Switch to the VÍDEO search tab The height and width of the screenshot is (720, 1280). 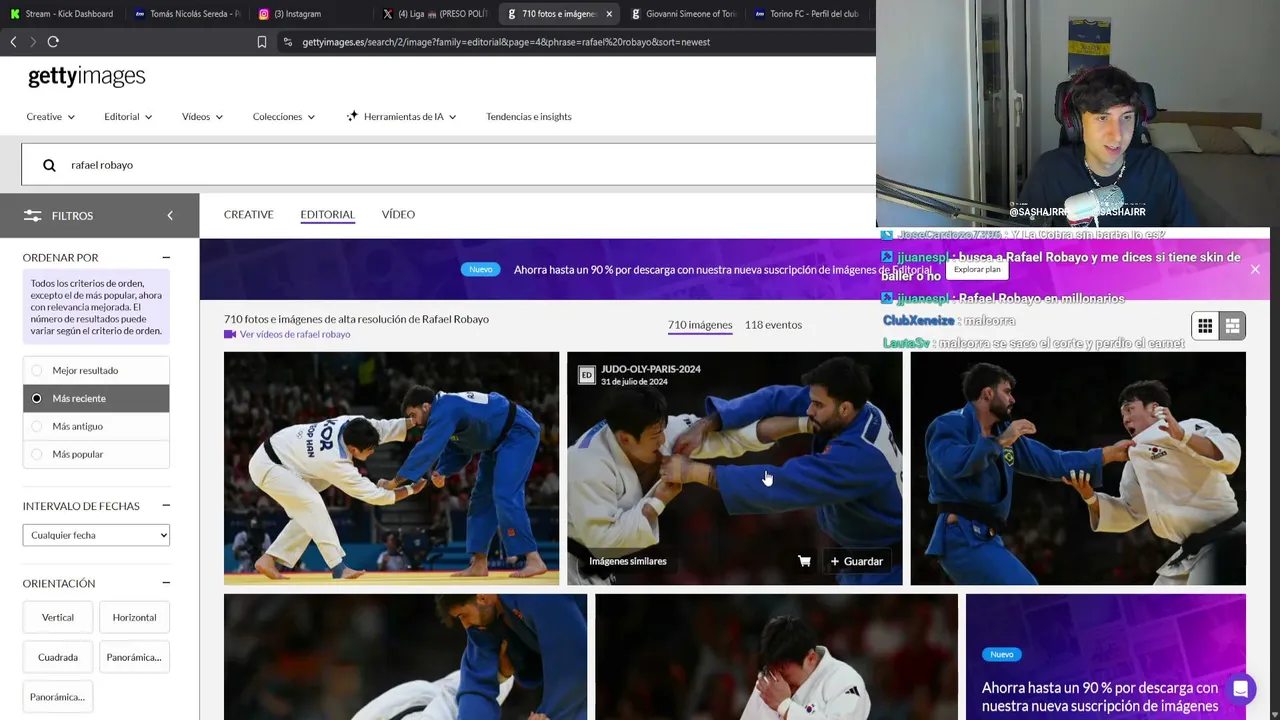click(x=398, y=214)
